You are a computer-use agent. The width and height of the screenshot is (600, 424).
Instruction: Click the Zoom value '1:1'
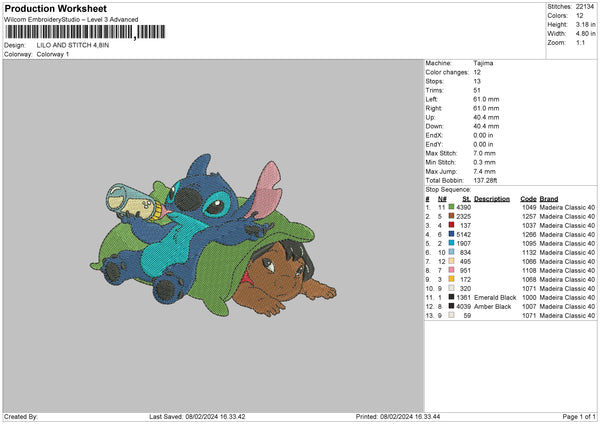[580, 42]
